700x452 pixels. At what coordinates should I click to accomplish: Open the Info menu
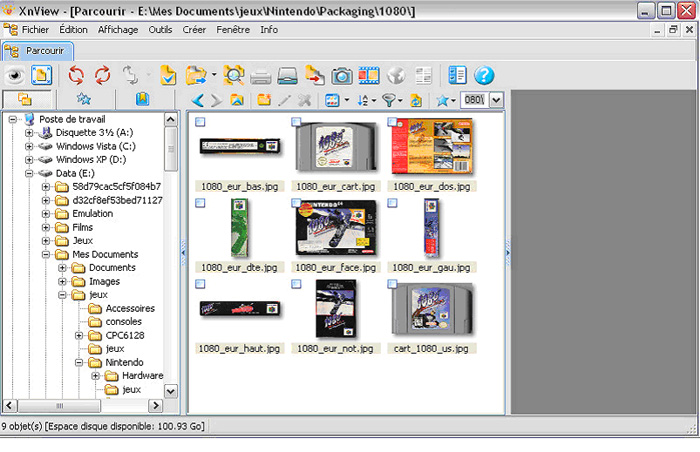pyautogui.click(x=269, y=29)
